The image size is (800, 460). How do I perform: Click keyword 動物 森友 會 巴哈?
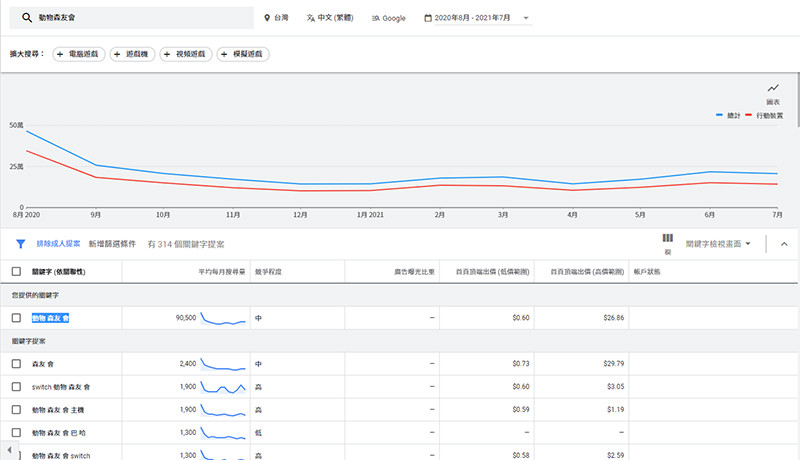(59, 433)
